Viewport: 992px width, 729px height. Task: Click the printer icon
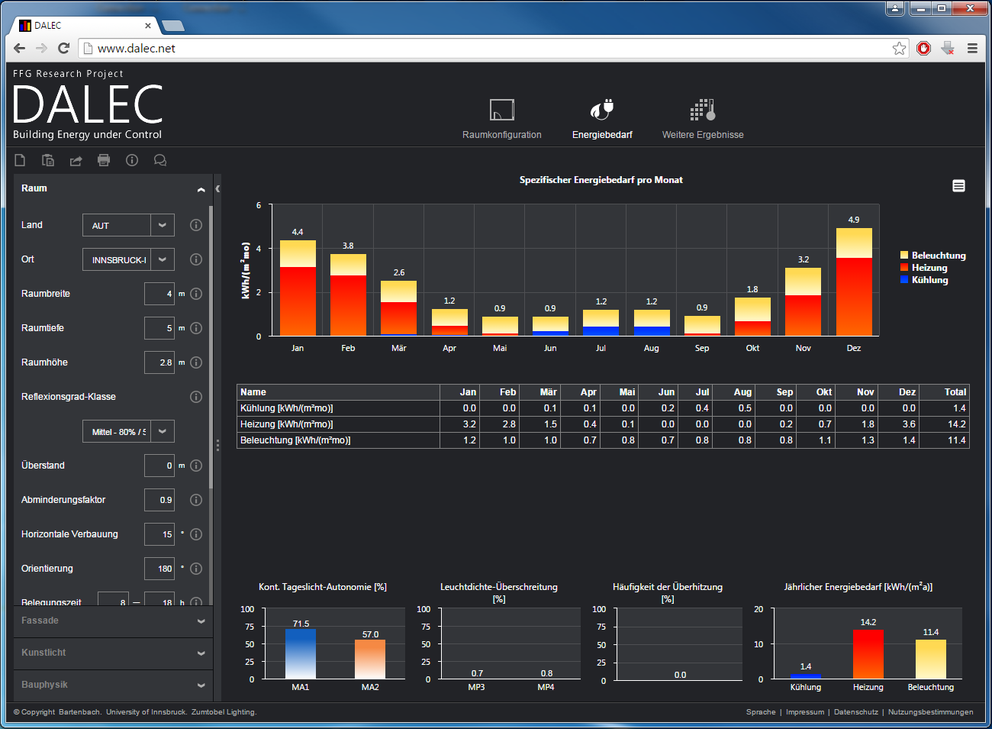click(x=104, y=160)
